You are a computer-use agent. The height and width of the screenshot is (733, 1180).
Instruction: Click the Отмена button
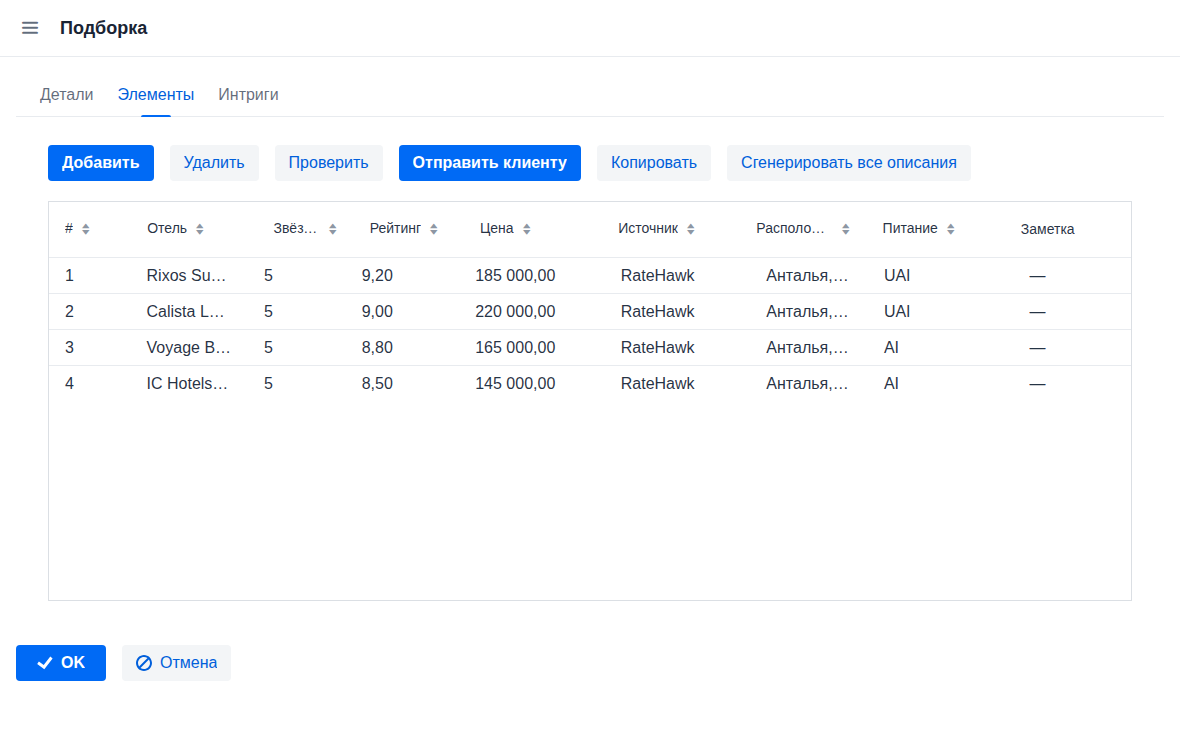coord(176,663)
